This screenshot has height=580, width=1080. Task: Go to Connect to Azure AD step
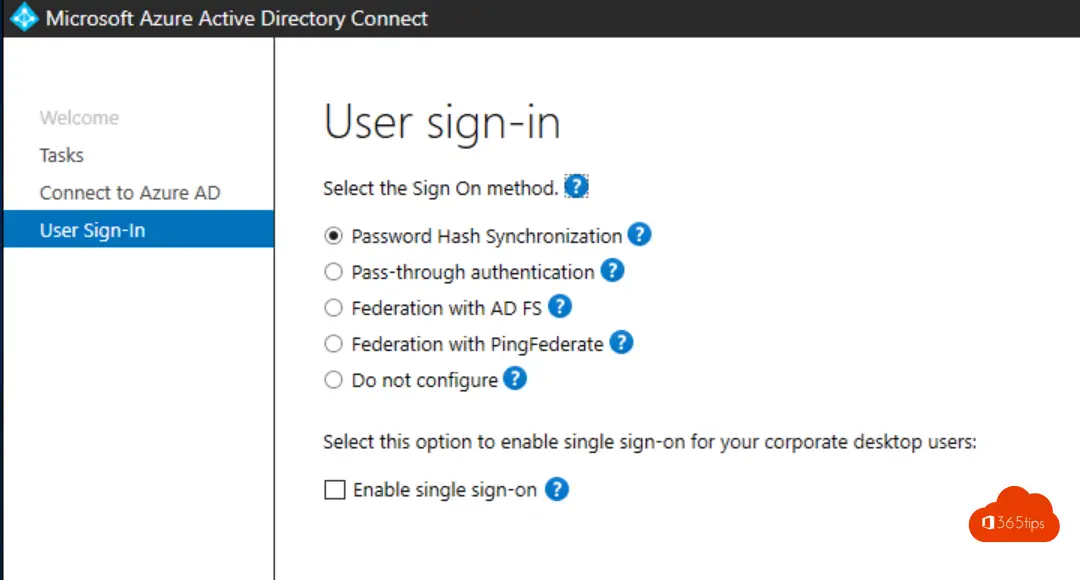[x=130, y=192]
